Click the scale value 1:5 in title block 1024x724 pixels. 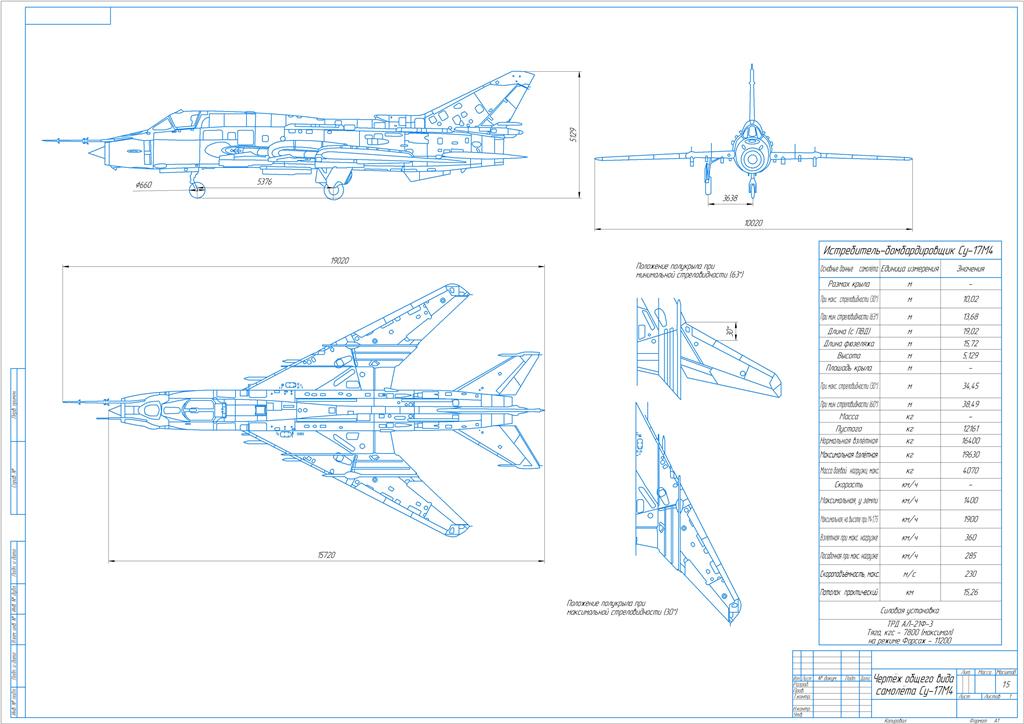[x=1006, y=685]
